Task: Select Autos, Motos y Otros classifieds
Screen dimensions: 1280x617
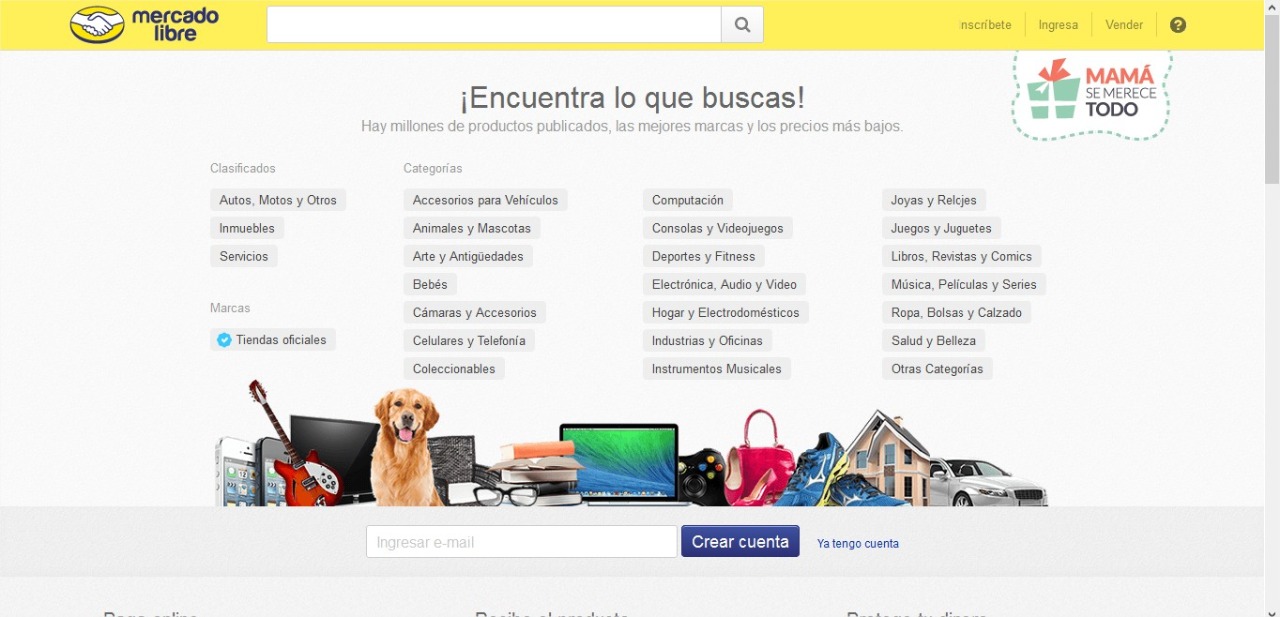Action: (x=278, y=200)
